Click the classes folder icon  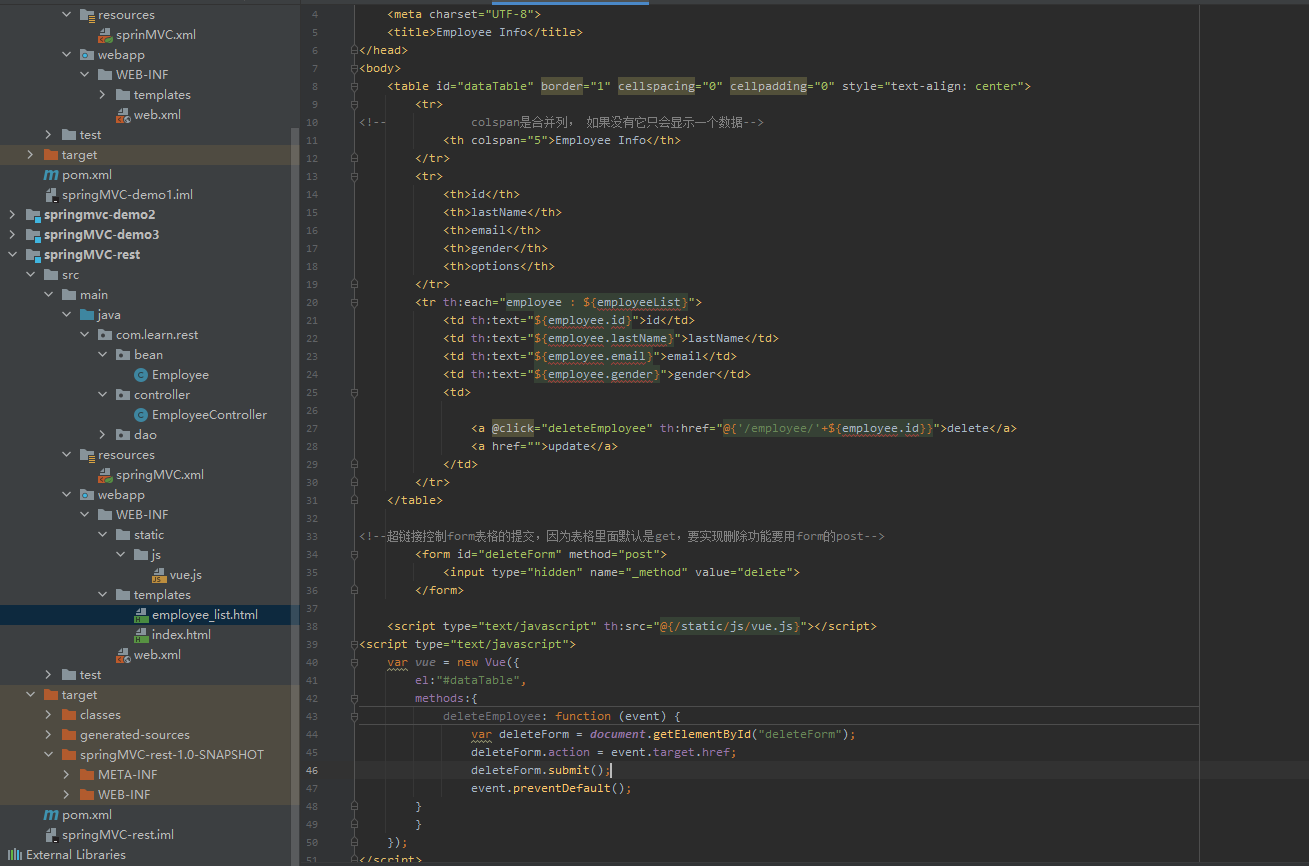point(69,715)
